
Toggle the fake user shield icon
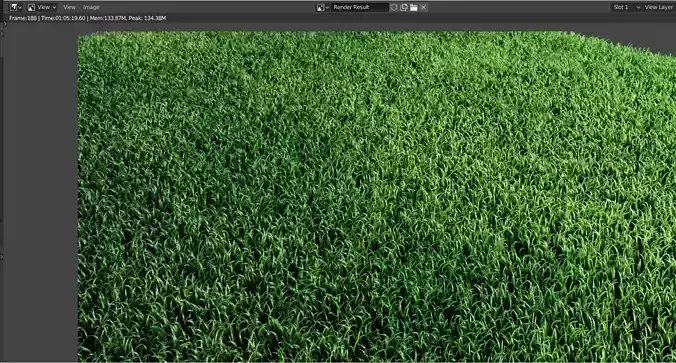(x=394, y=7)
